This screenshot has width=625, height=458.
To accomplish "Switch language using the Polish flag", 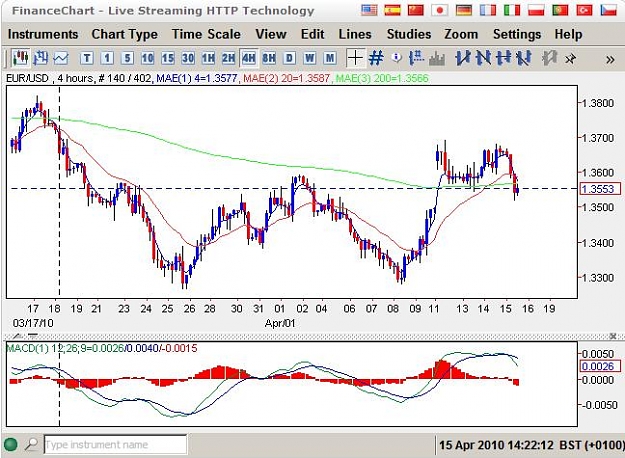I will point(536,10).
